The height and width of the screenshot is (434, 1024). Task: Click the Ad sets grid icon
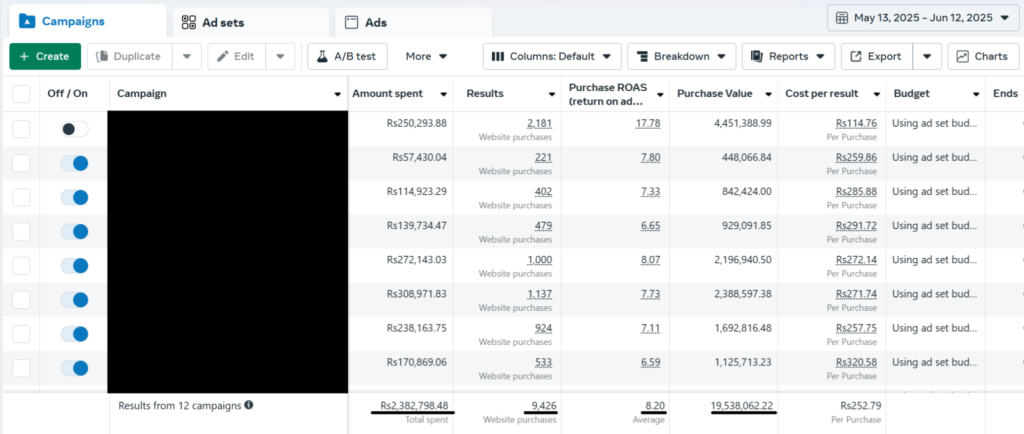189,23
